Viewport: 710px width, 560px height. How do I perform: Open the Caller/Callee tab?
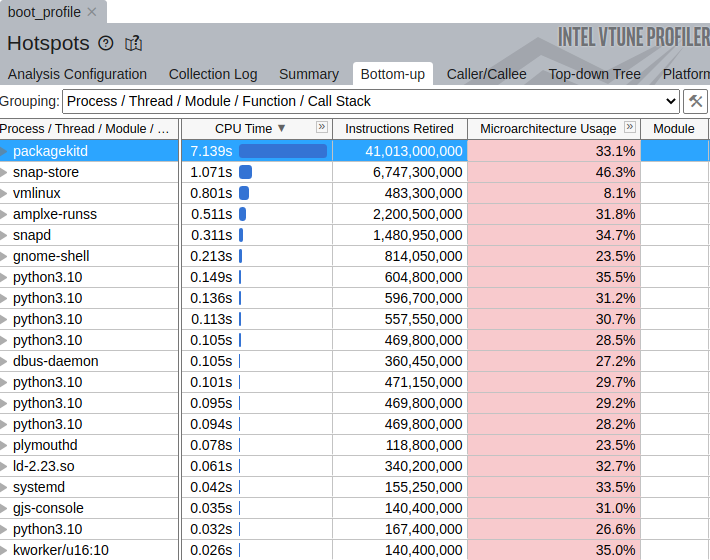click(486, 74)
